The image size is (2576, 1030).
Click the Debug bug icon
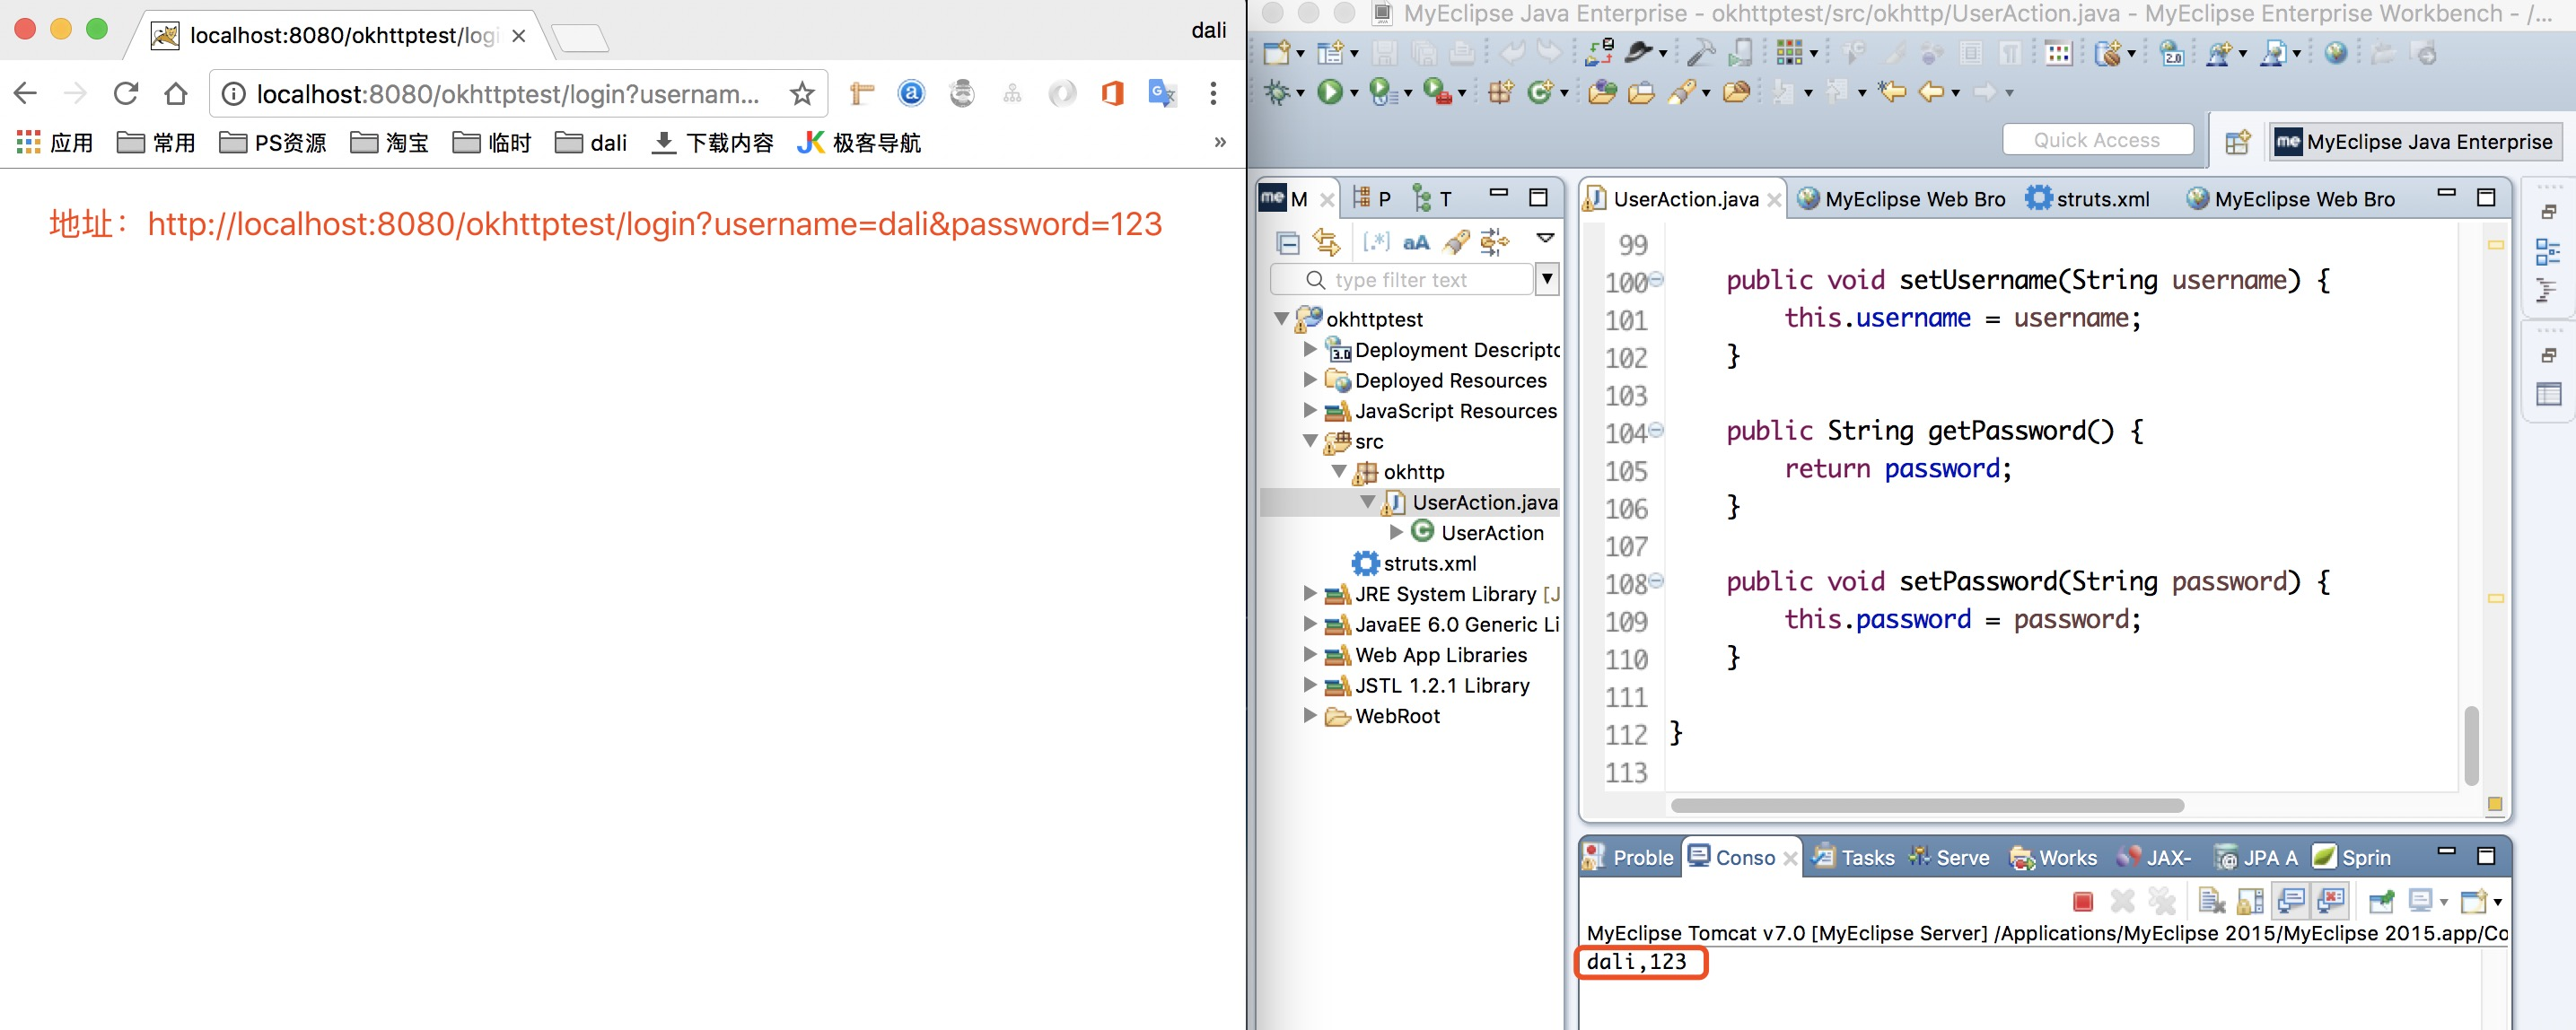tap(1277, 92)
